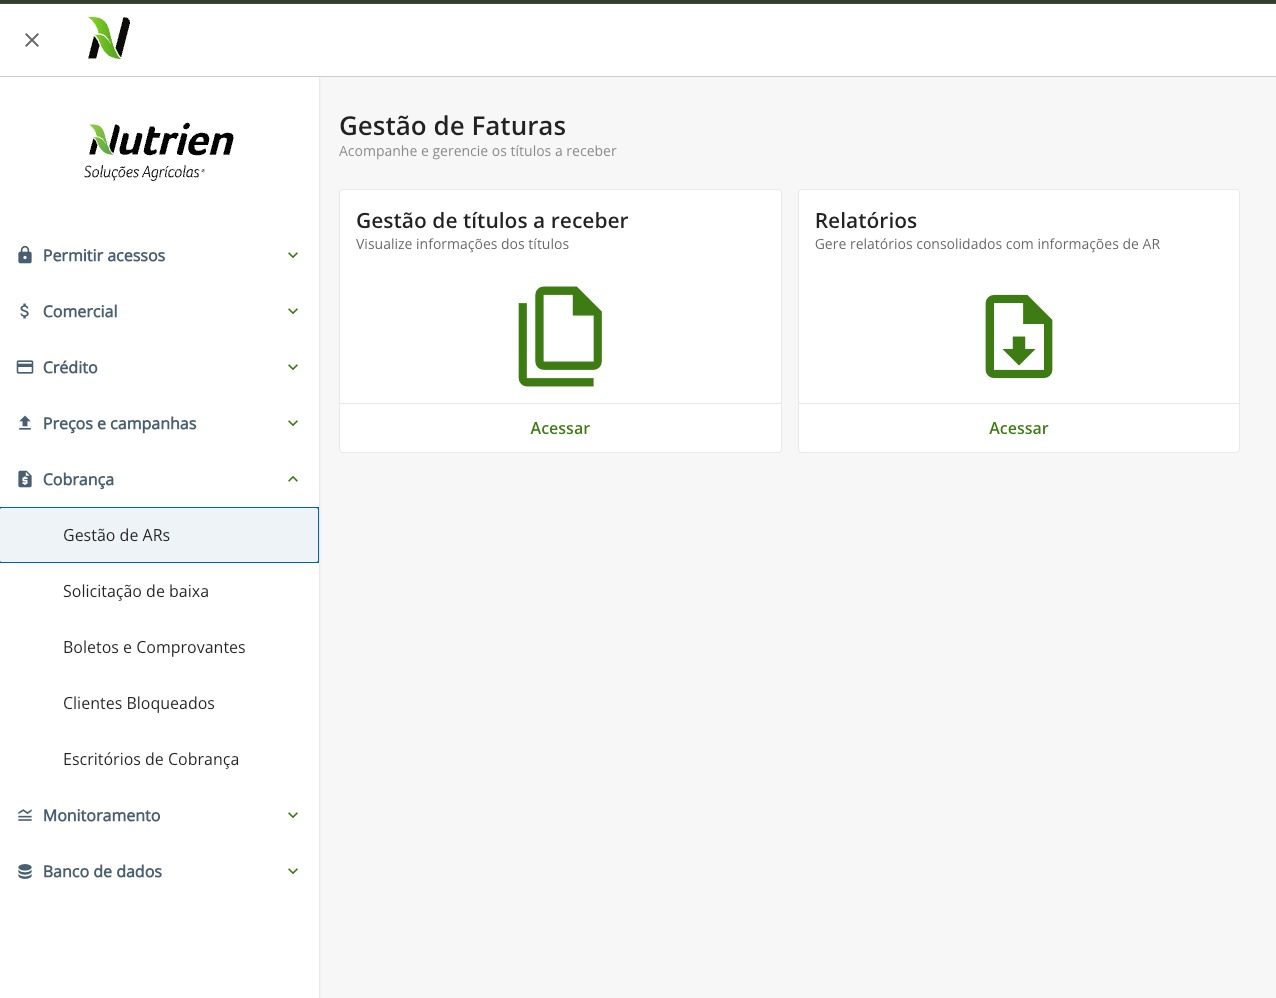Click Acessar under Gestão de títulos a receber

(x=560, y=428)
